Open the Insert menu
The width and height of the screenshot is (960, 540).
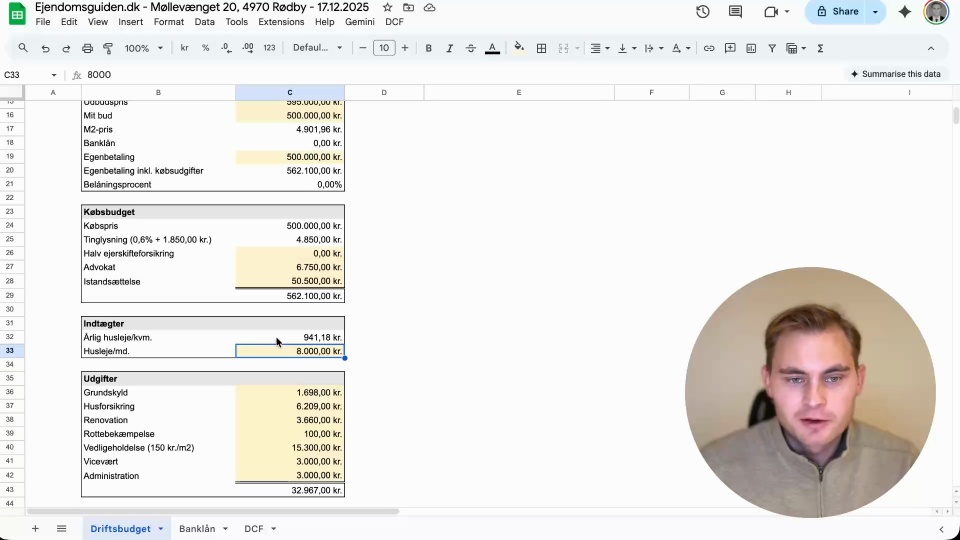click(130, 22)
